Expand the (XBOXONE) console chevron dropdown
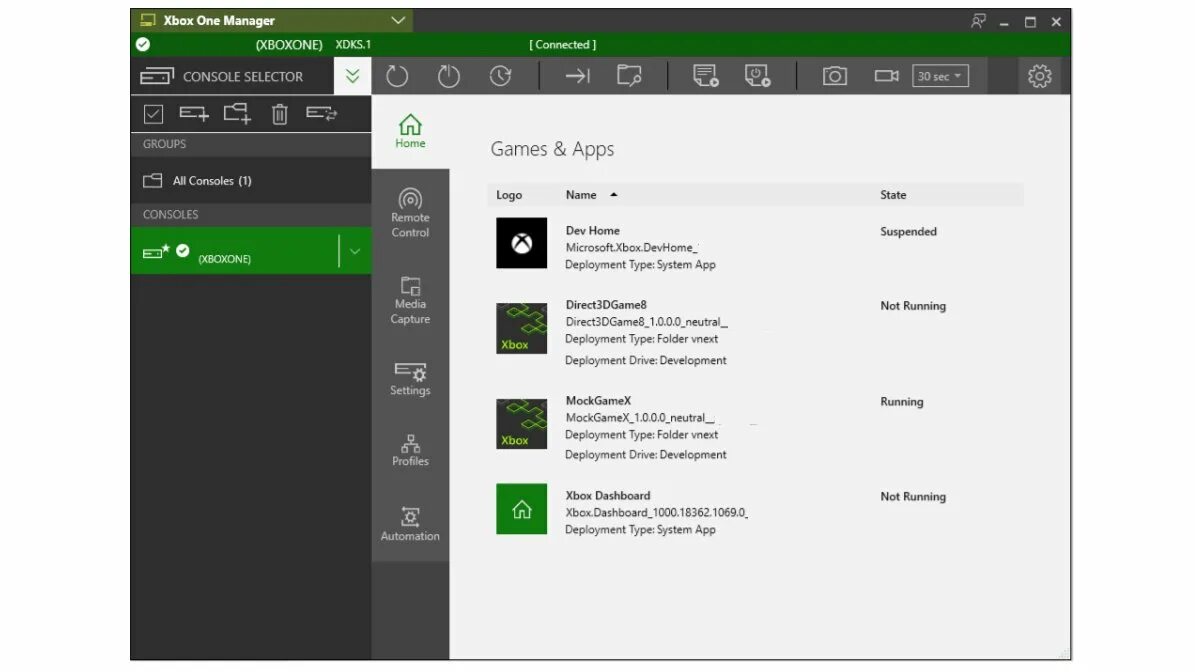 coord(354,251)
